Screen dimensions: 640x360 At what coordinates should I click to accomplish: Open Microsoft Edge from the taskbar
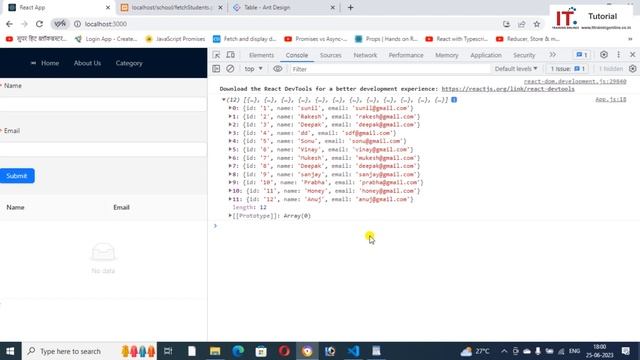tap(238, 351)
